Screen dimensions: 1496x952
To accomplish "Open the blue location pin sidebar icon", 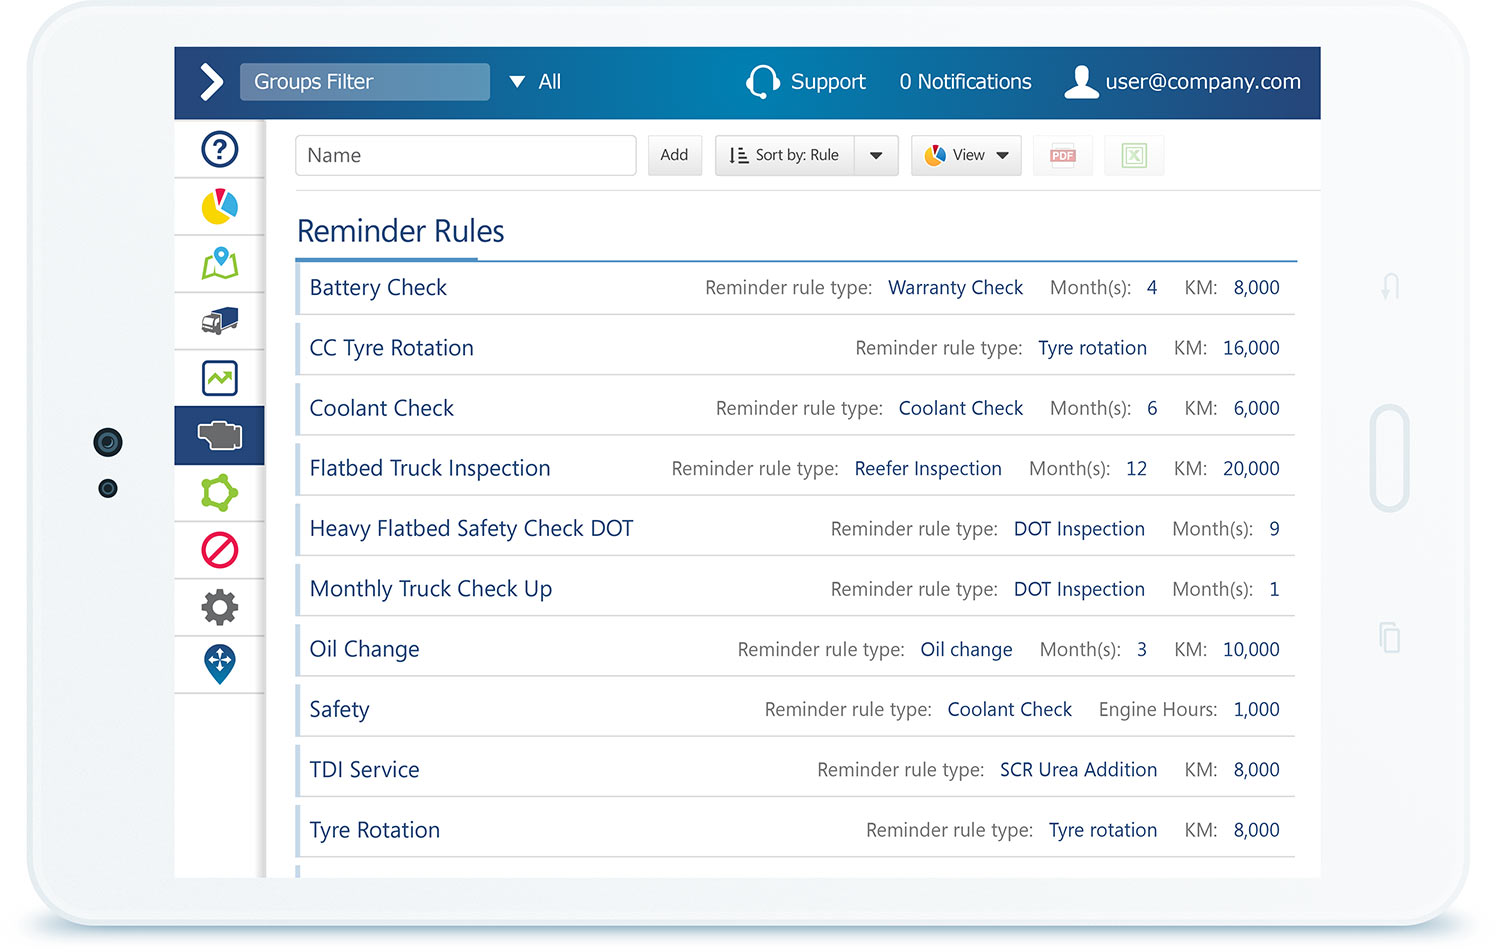I will click(220, 664).
